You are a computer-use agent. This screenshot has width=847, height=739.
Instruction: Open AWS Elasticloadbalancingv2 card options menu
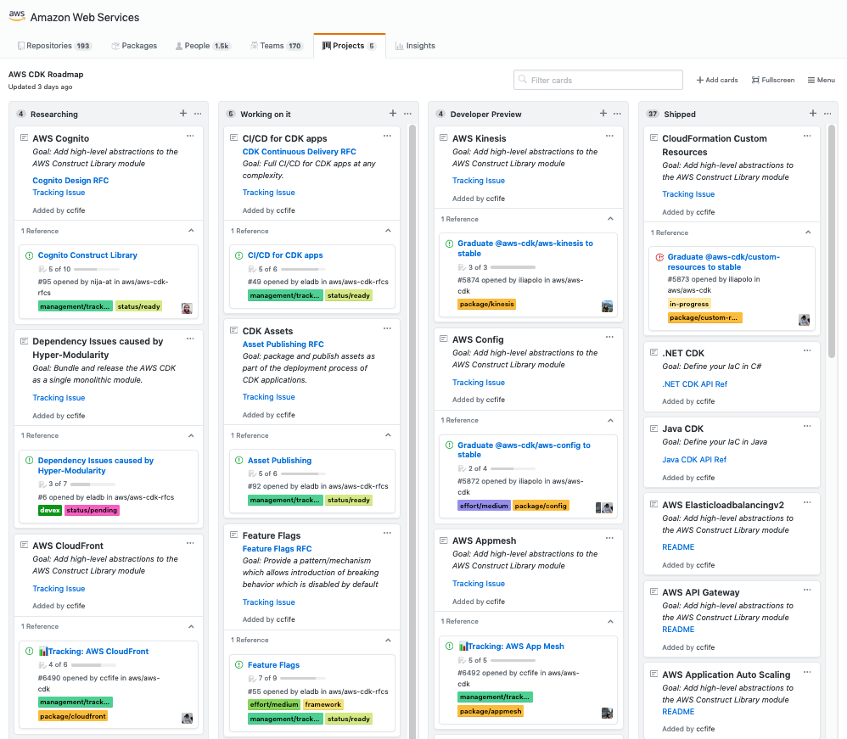click(x=807, y=502)
